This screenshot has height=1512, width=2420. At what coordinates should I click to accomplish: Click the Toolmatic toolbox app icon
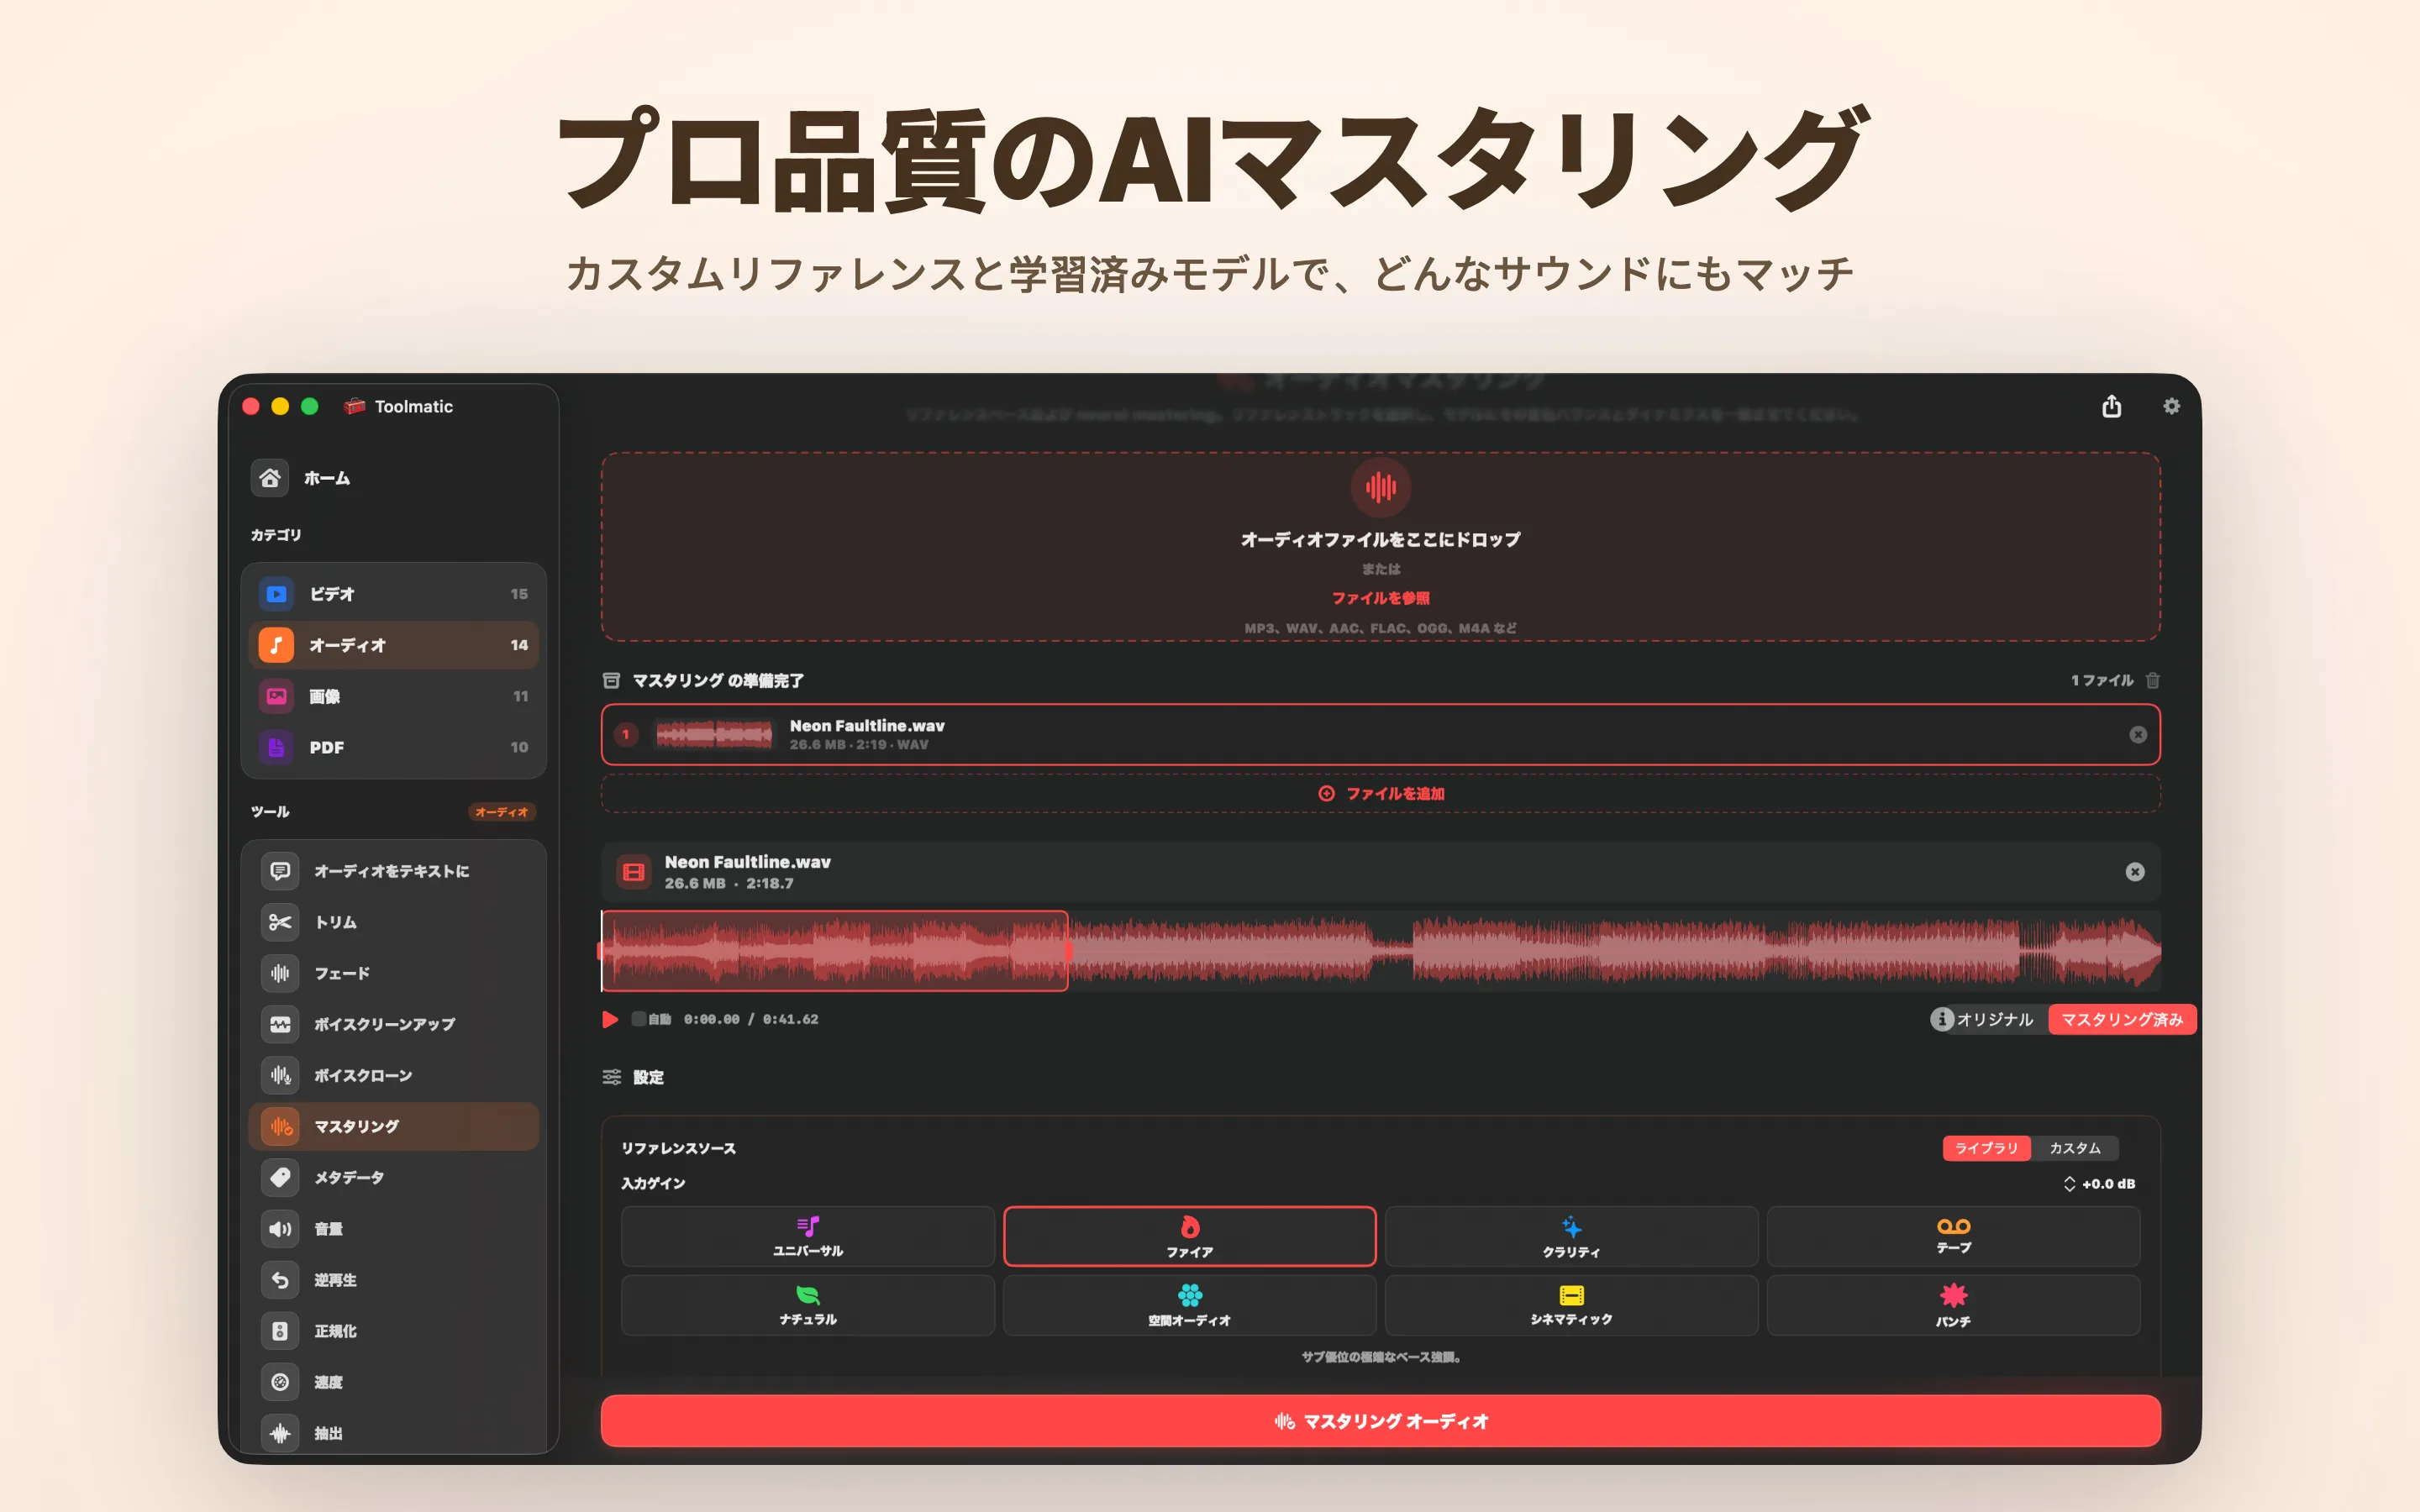click(x=354, y=406)
